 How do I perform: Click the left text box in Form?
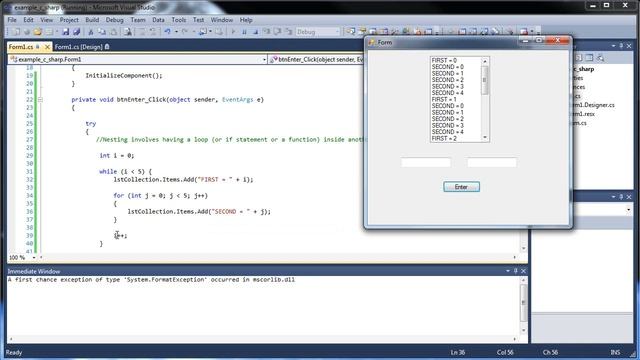425,162
